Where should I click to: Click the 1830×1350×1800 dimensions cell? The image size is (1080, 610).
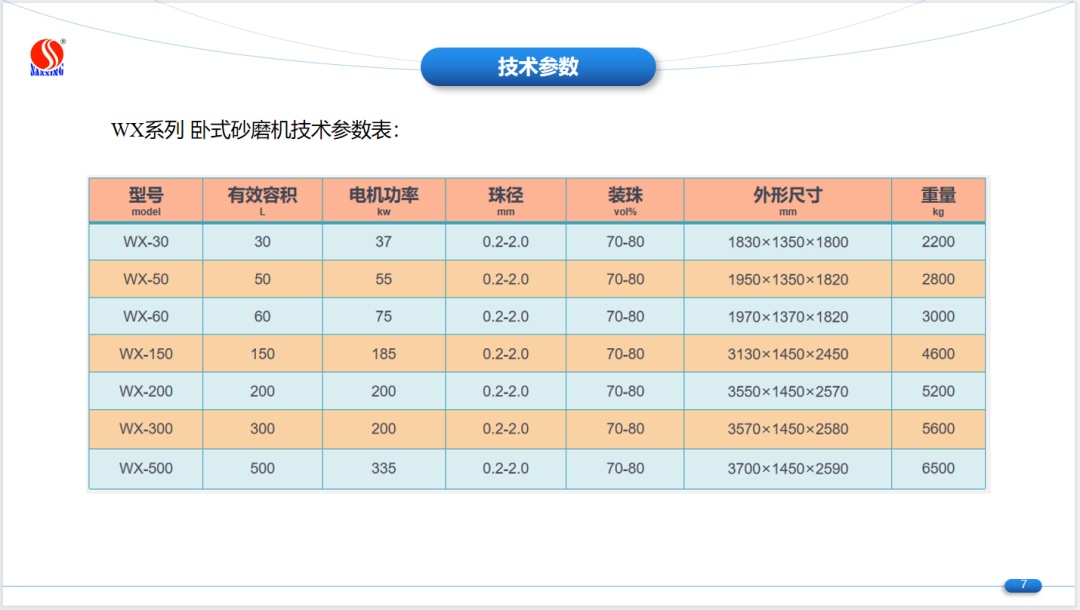click(787, 242)
